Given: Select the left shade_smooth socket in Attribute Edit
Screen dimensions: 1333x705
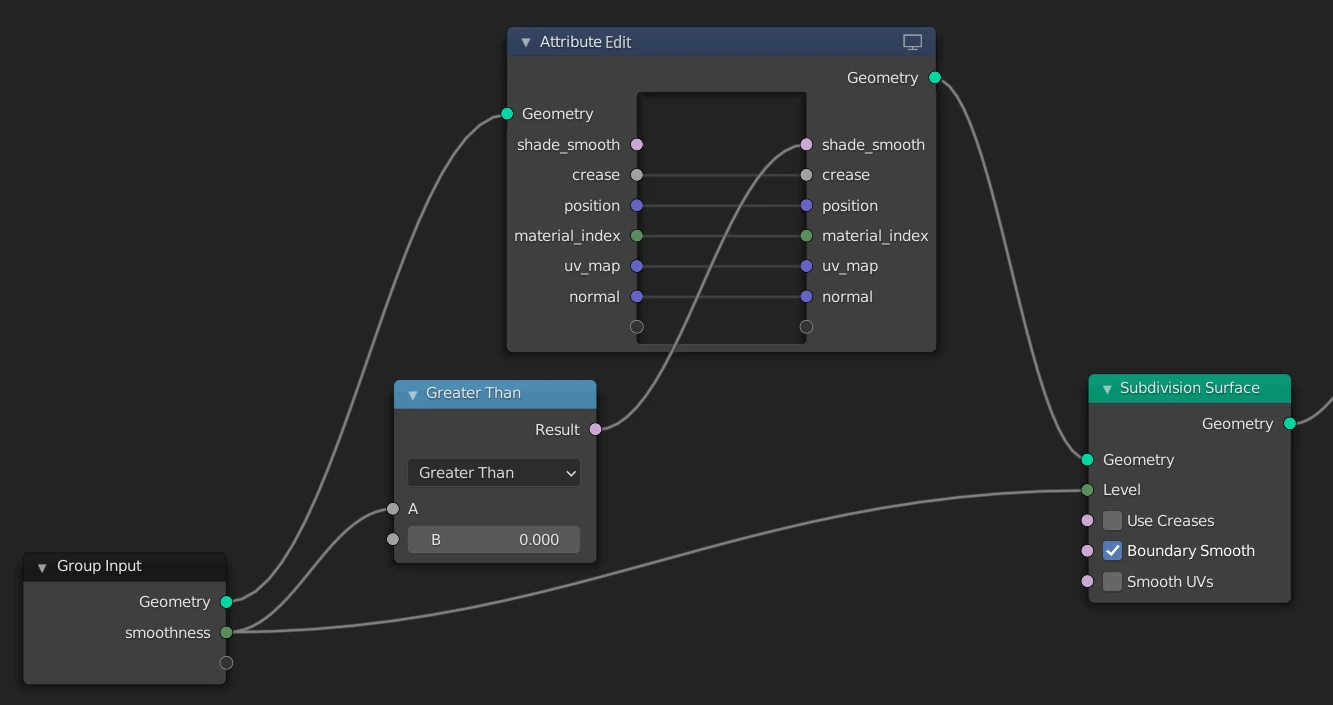Looking at the screenshot, I should point(637,145).
